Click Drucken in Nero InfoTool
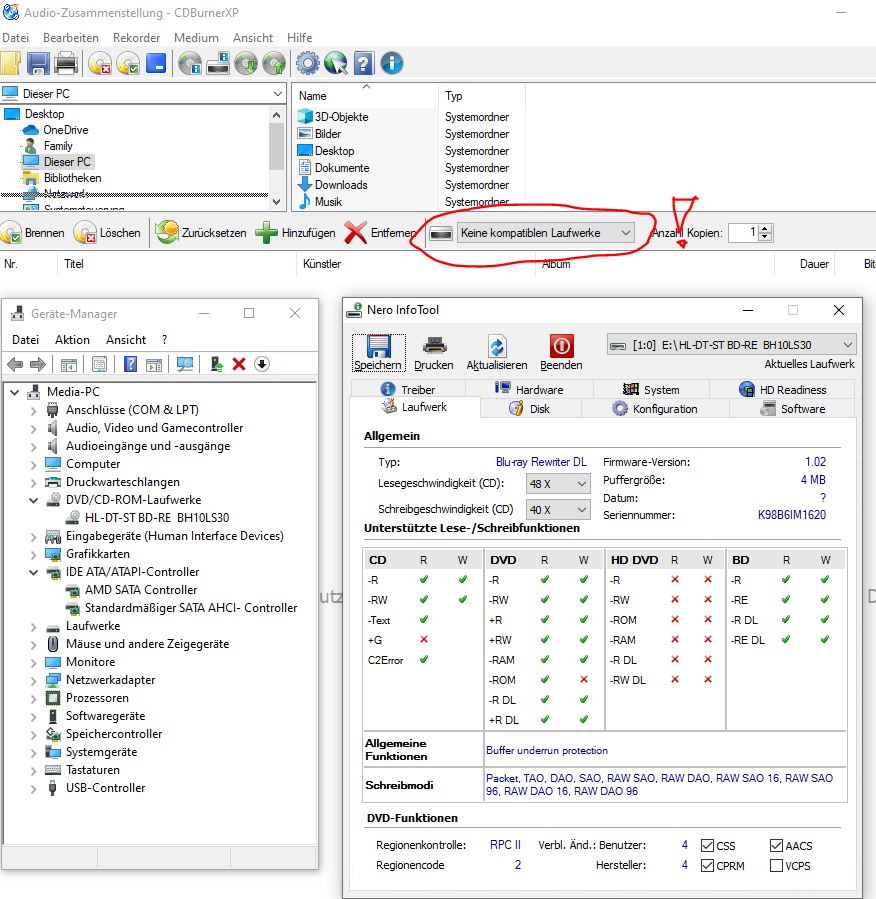This screenshot has width=876, height=899. click(434, 353)
